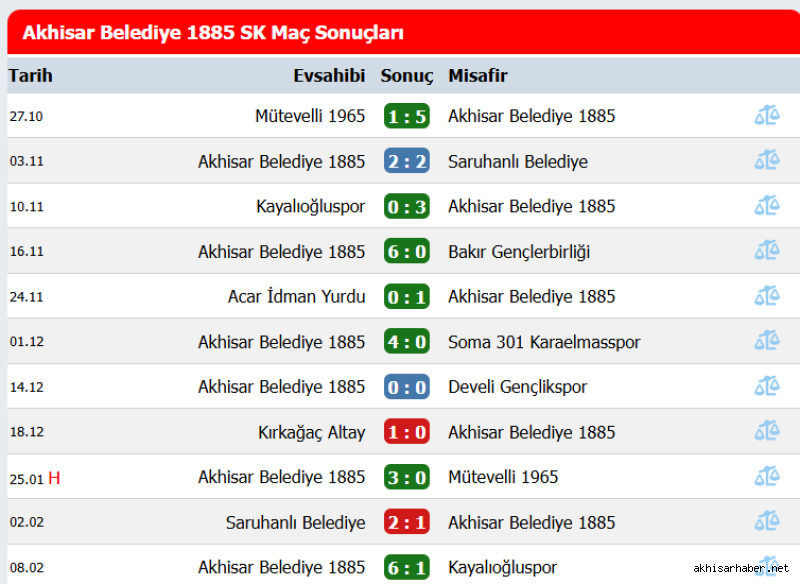Click scales icon in 25.01 Mütevelli 1965 row
The height and width of the screenshot is (584, 800).
(x=767, y=477)
